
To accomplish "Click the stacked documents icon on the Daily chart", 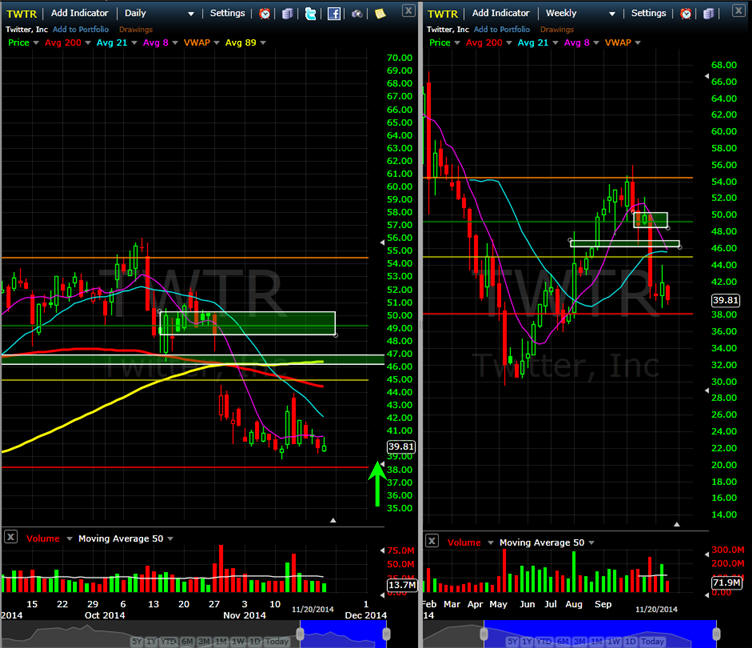I will (288, 13).
